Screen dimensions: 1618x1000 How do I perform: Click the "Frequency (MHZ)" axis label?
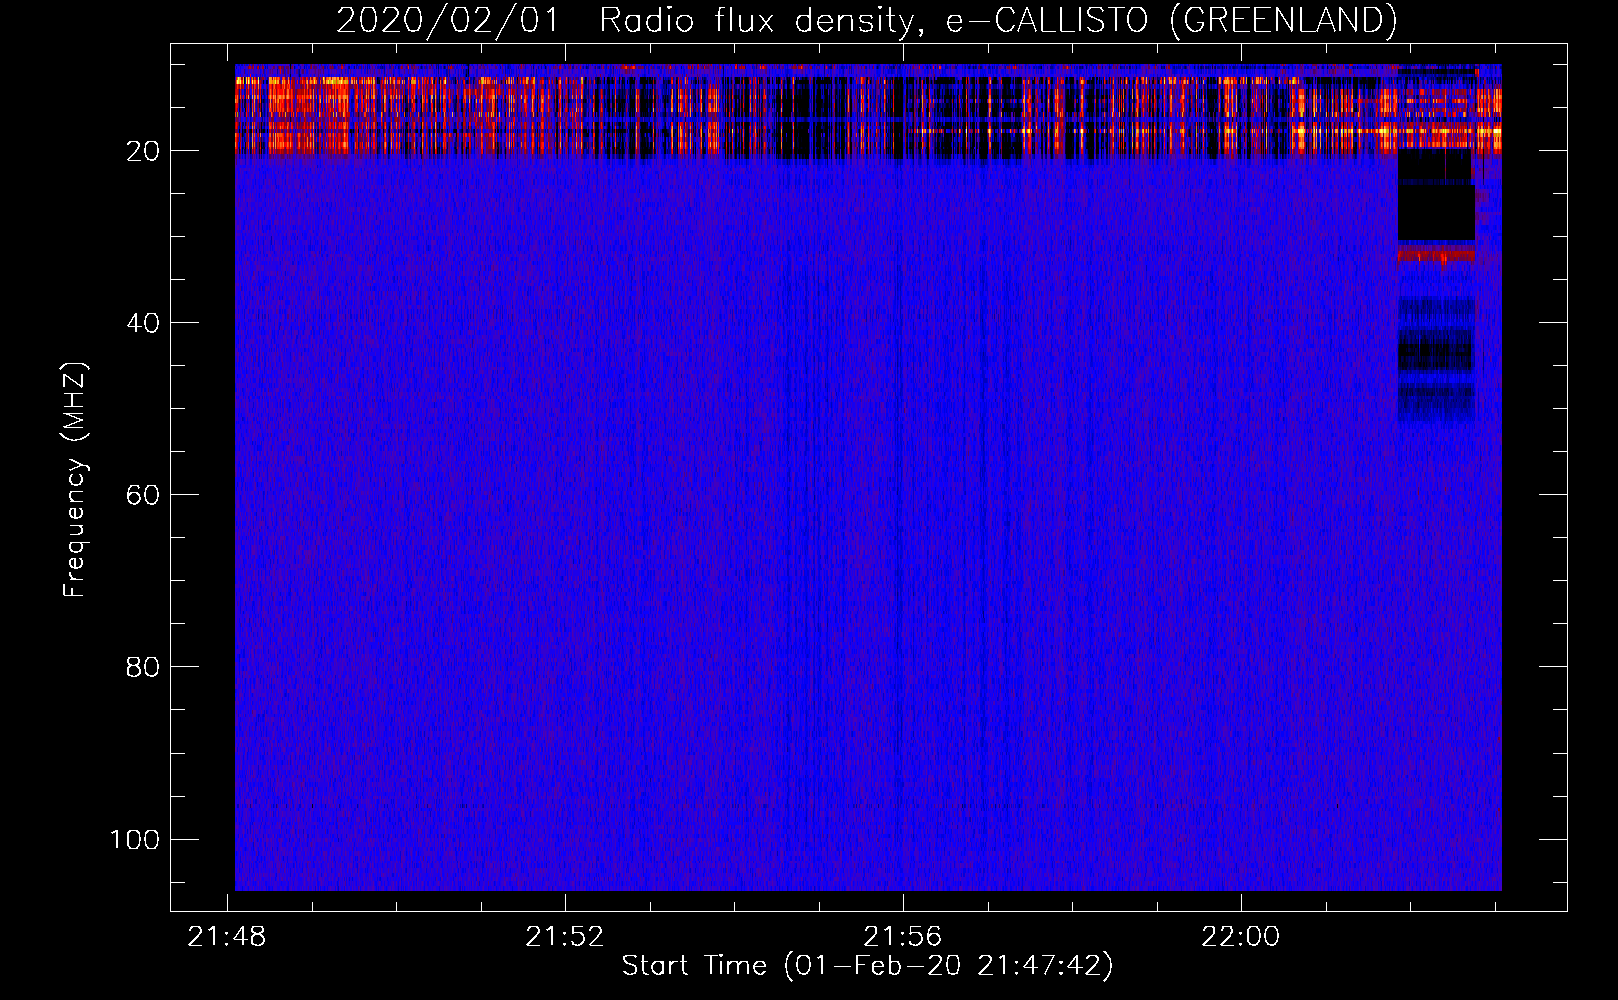pos(75,480)
